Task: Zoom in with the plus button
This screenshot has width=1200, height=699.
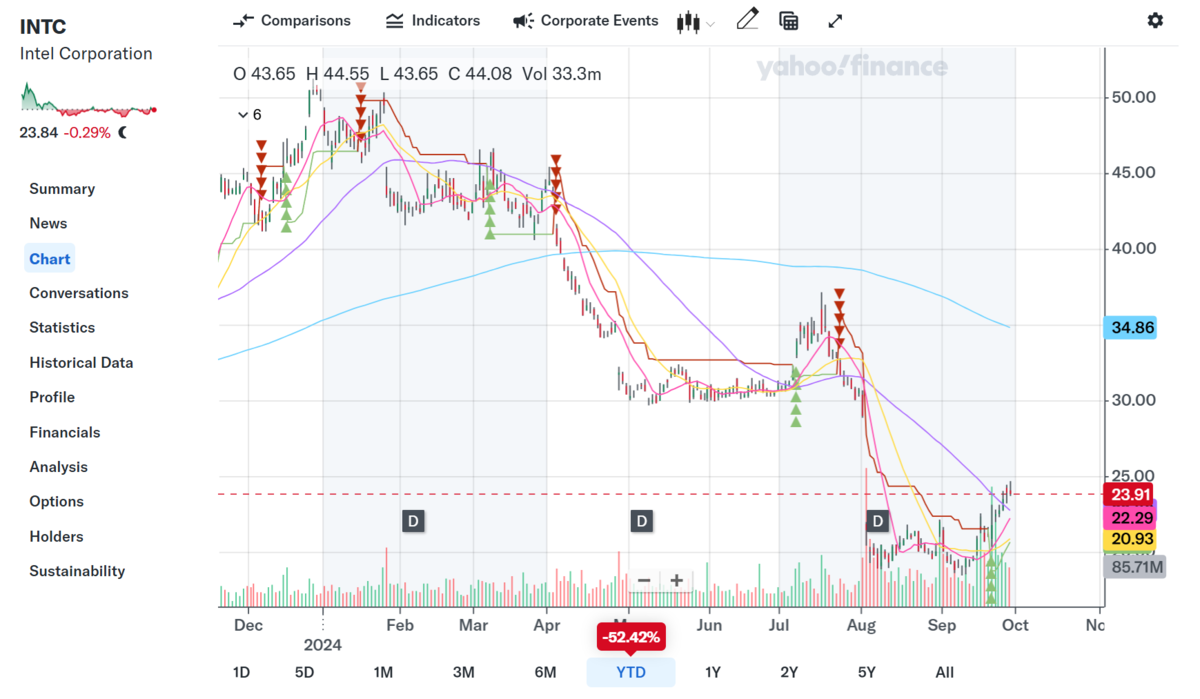Action: 677,580
